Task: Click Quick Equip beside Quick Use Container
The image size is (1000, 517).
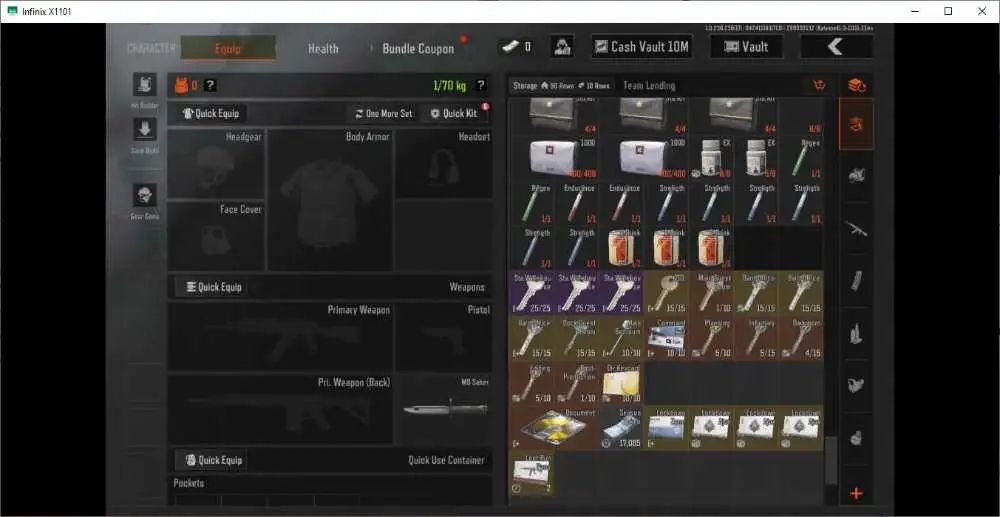Action: (212, 460)
